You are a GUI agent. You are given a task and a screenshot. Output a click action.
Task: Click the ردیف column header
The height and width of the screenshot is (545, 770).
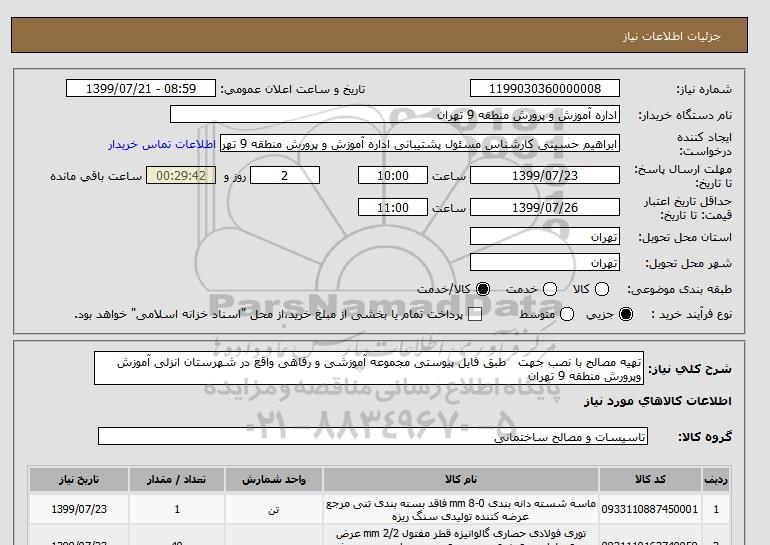point(716,479)
